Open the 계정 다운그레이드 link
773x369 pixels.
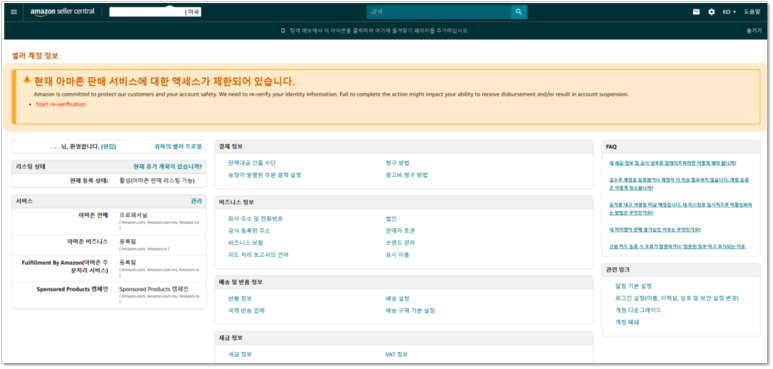click(x=638, y=310)
